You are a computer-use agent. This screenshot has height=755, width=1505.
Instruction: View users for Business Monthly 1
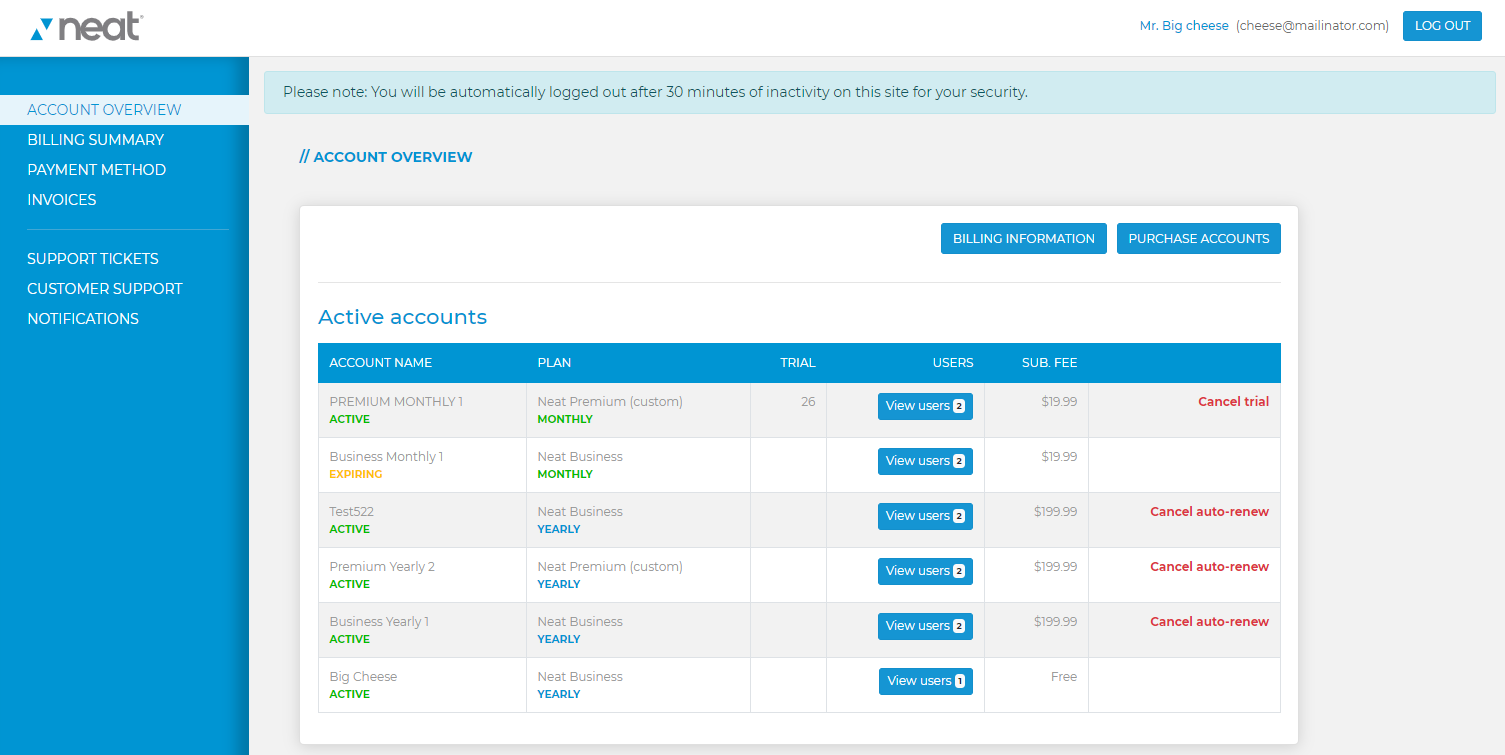pos(925,461)
